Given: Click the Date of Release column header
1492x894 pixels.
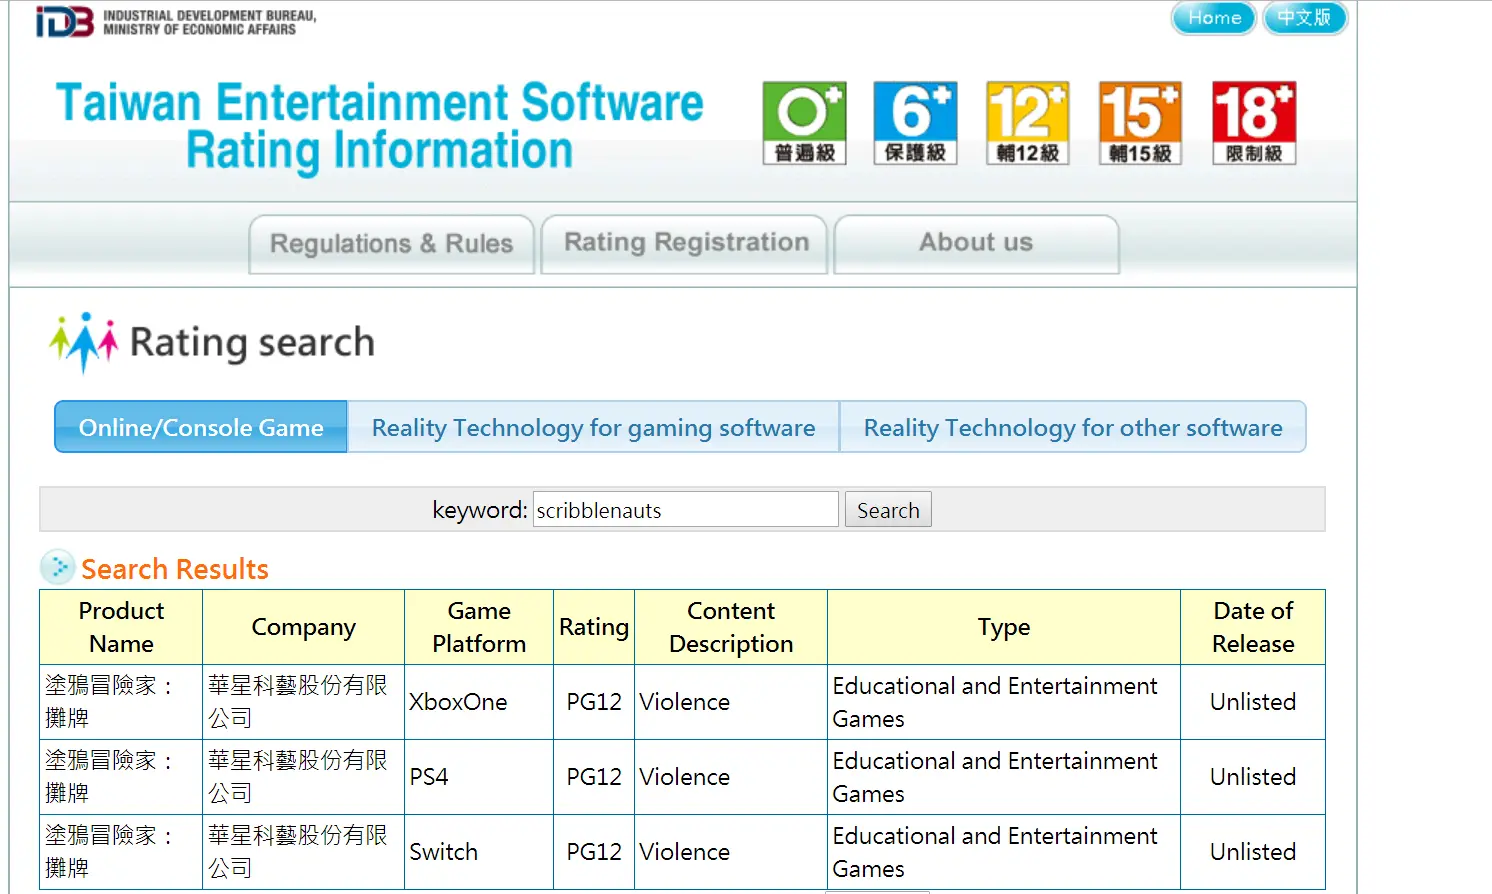Looking at the screenshot, I should tap(1253, 627).
